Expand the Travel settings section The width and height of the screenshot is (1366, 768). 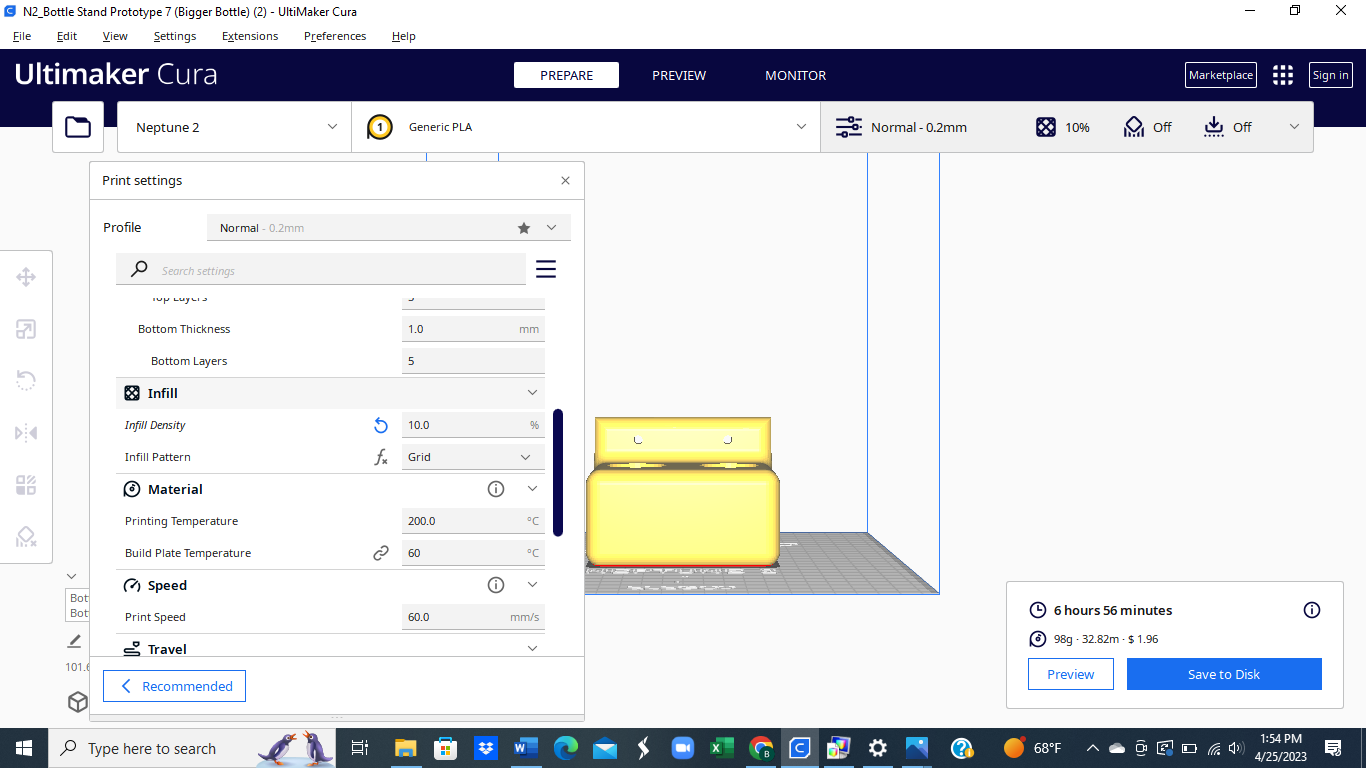[x=532, y=648]
